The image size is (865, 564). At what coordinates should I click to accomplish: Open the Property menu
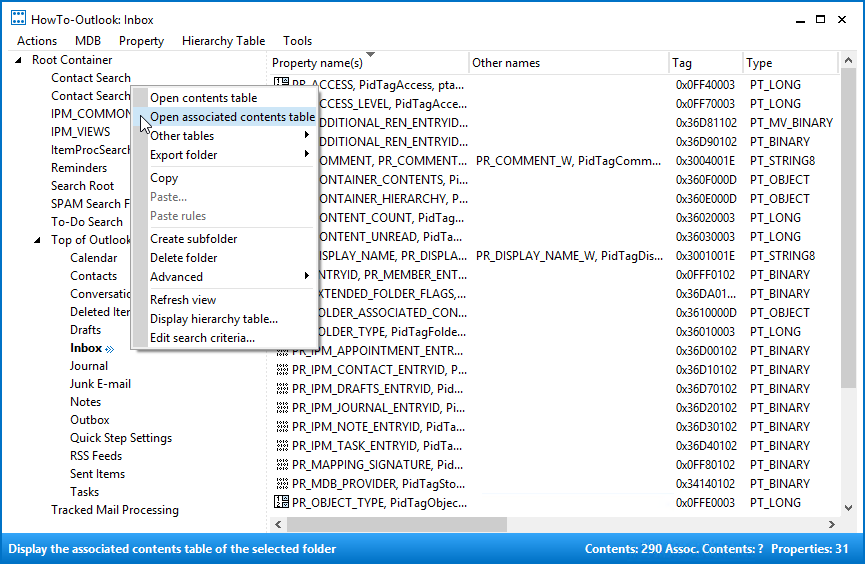(141, 41)
